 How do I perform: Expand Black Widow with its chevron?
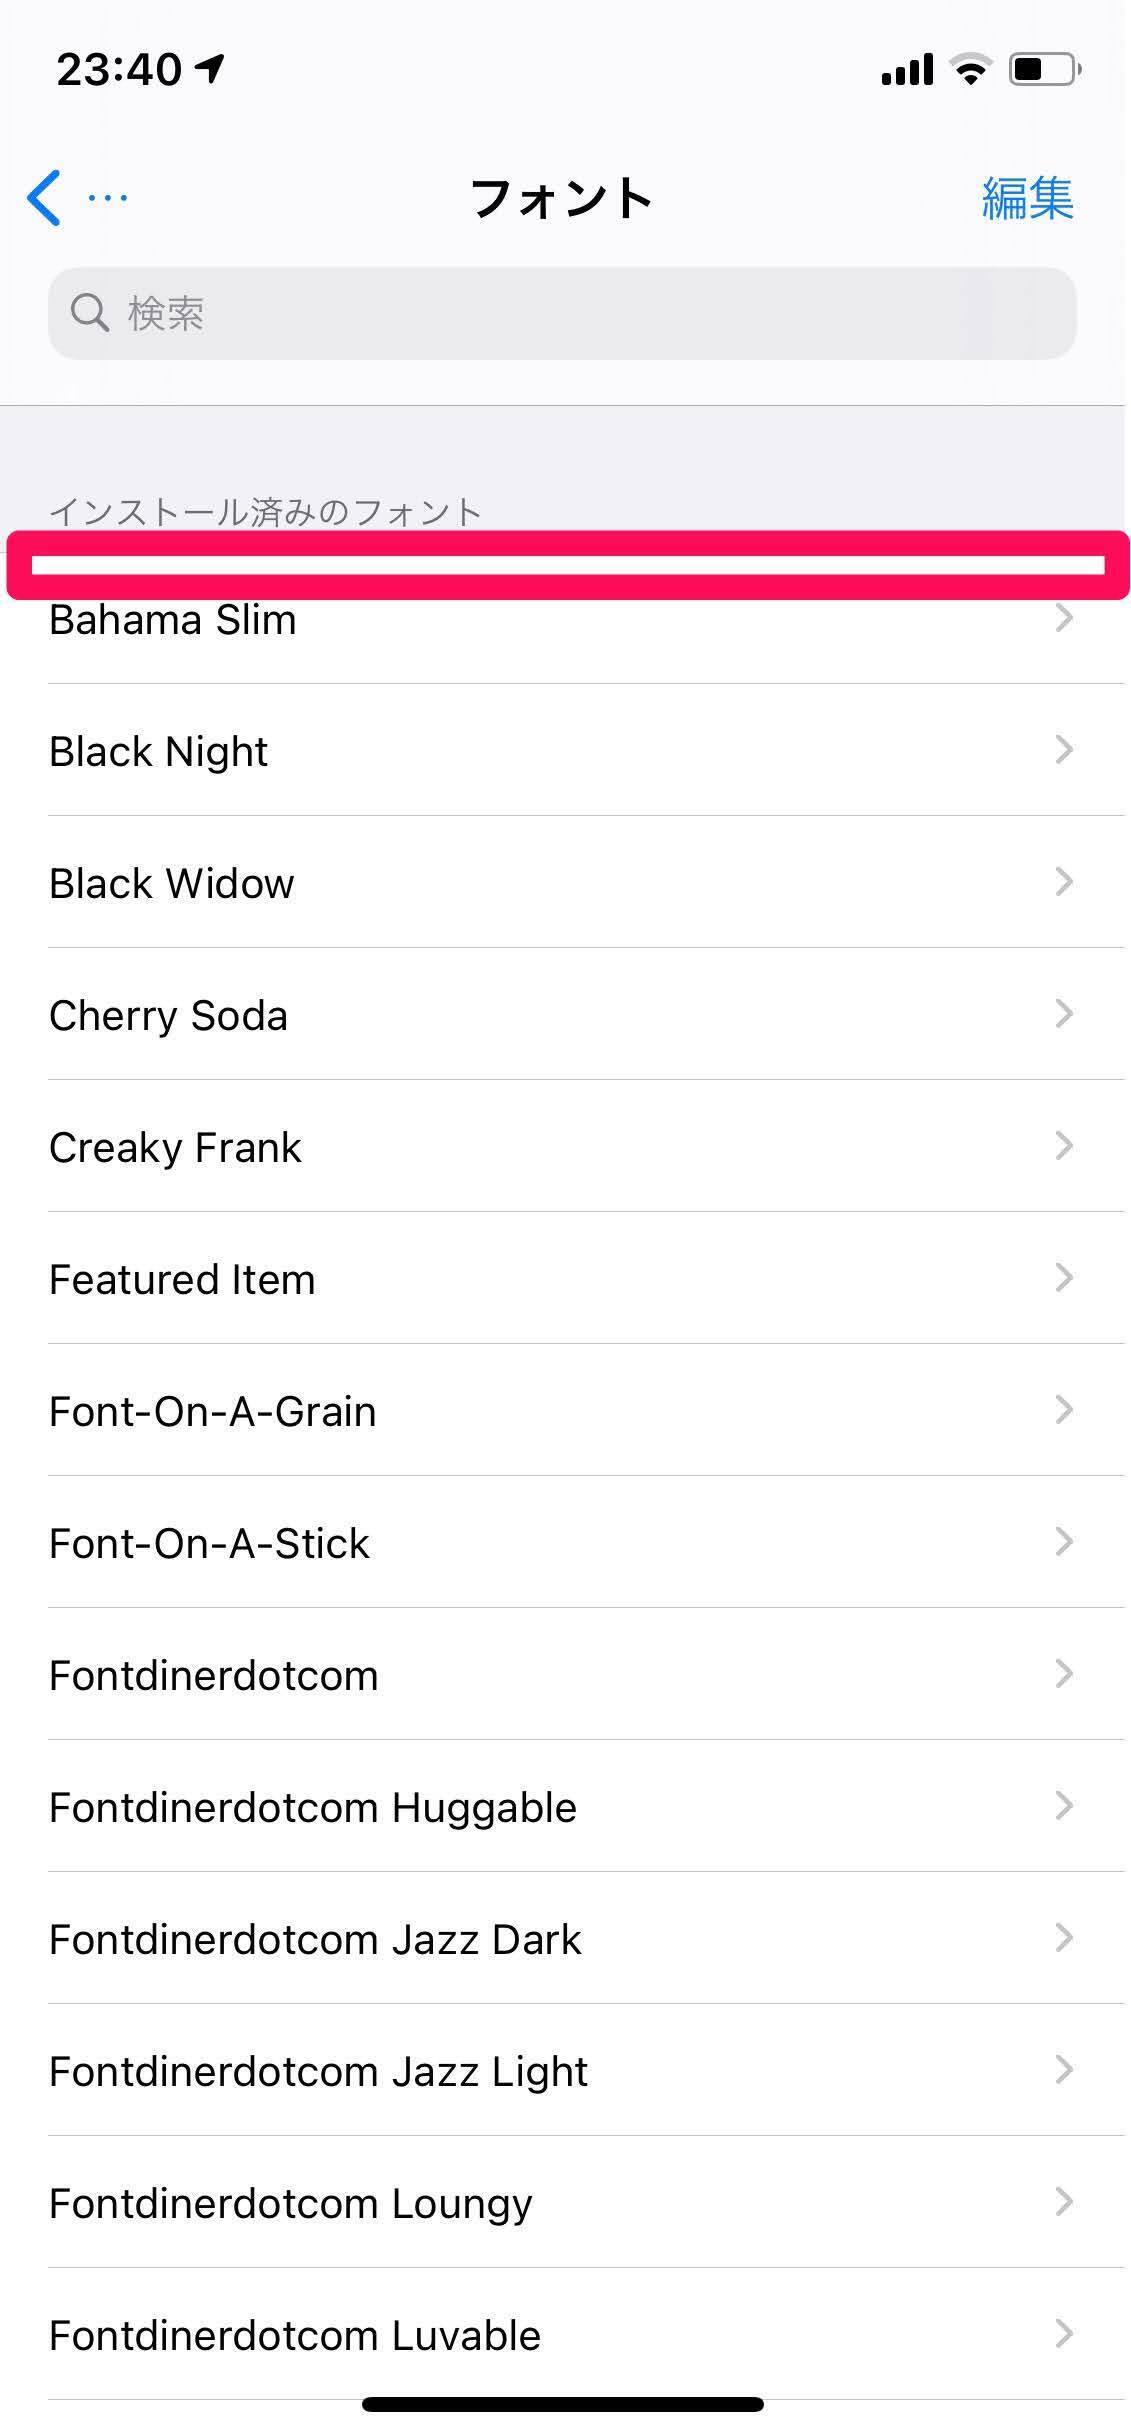click(1064, 882)
